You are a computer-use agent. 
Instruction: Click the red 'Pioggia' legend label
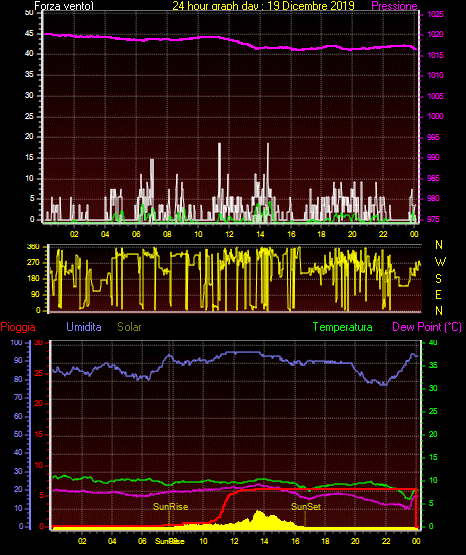[x=18, y=327]
